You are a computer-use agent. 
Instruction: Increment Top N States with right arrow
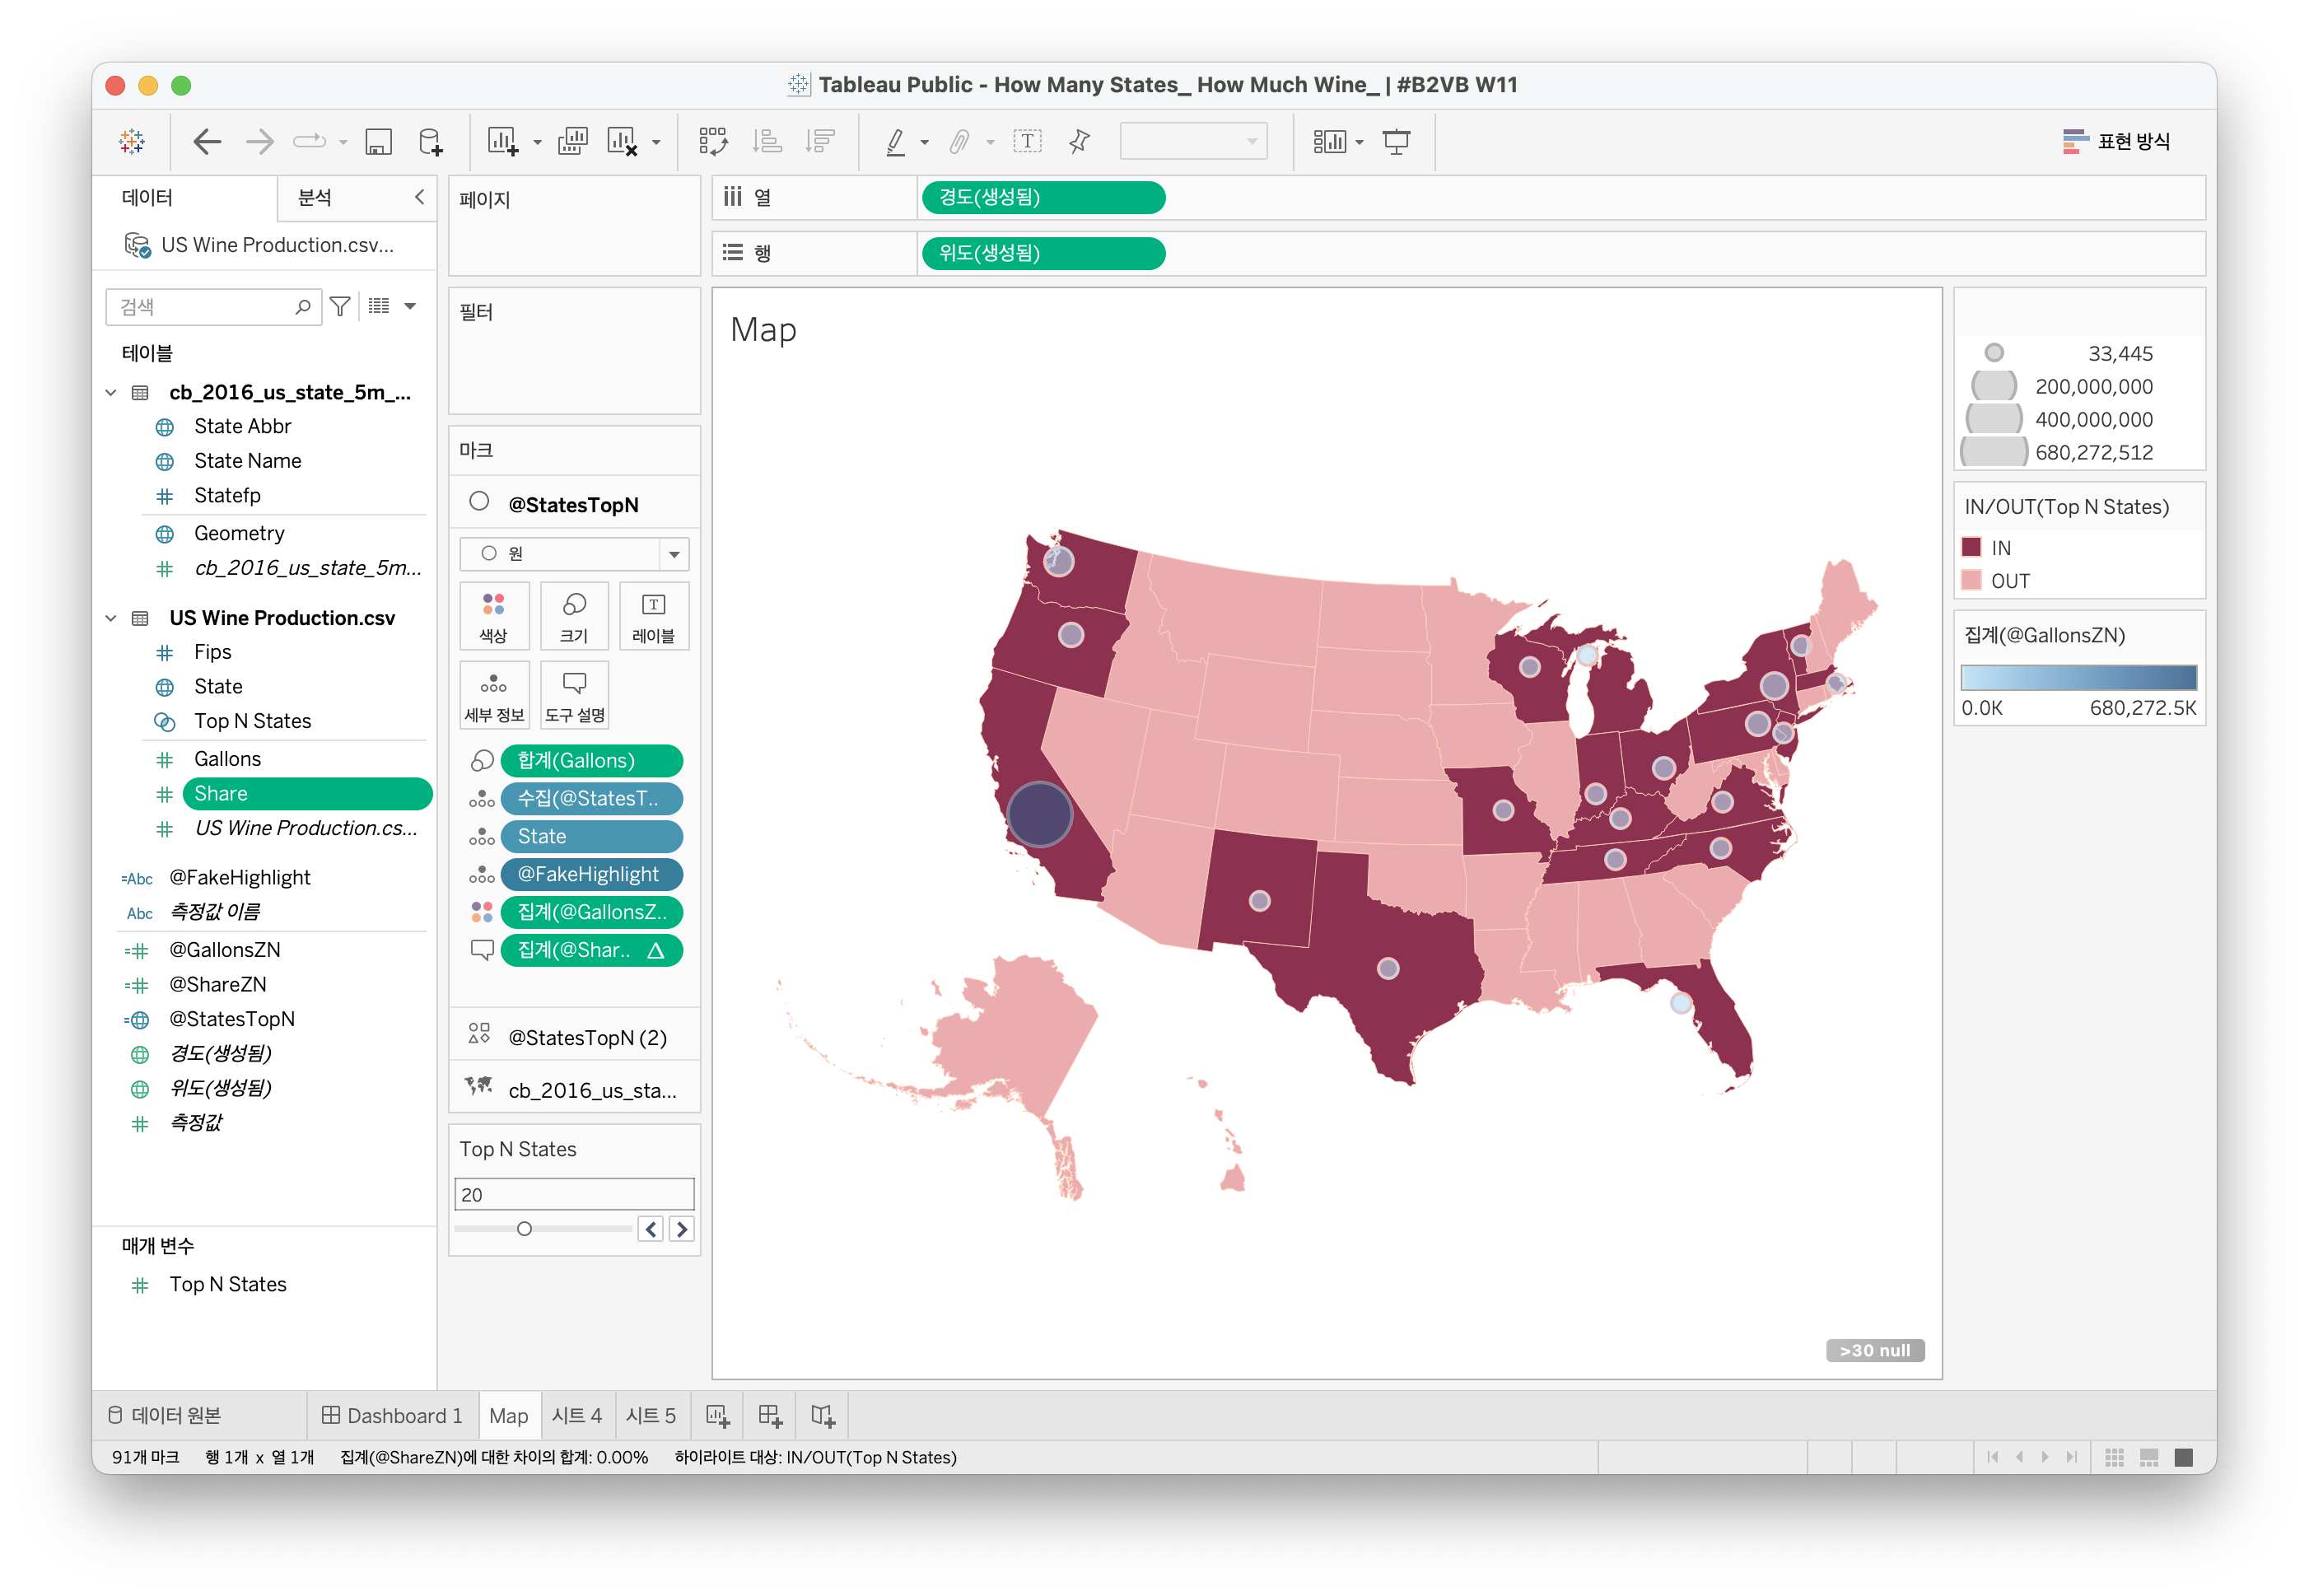pos(682,1229)
